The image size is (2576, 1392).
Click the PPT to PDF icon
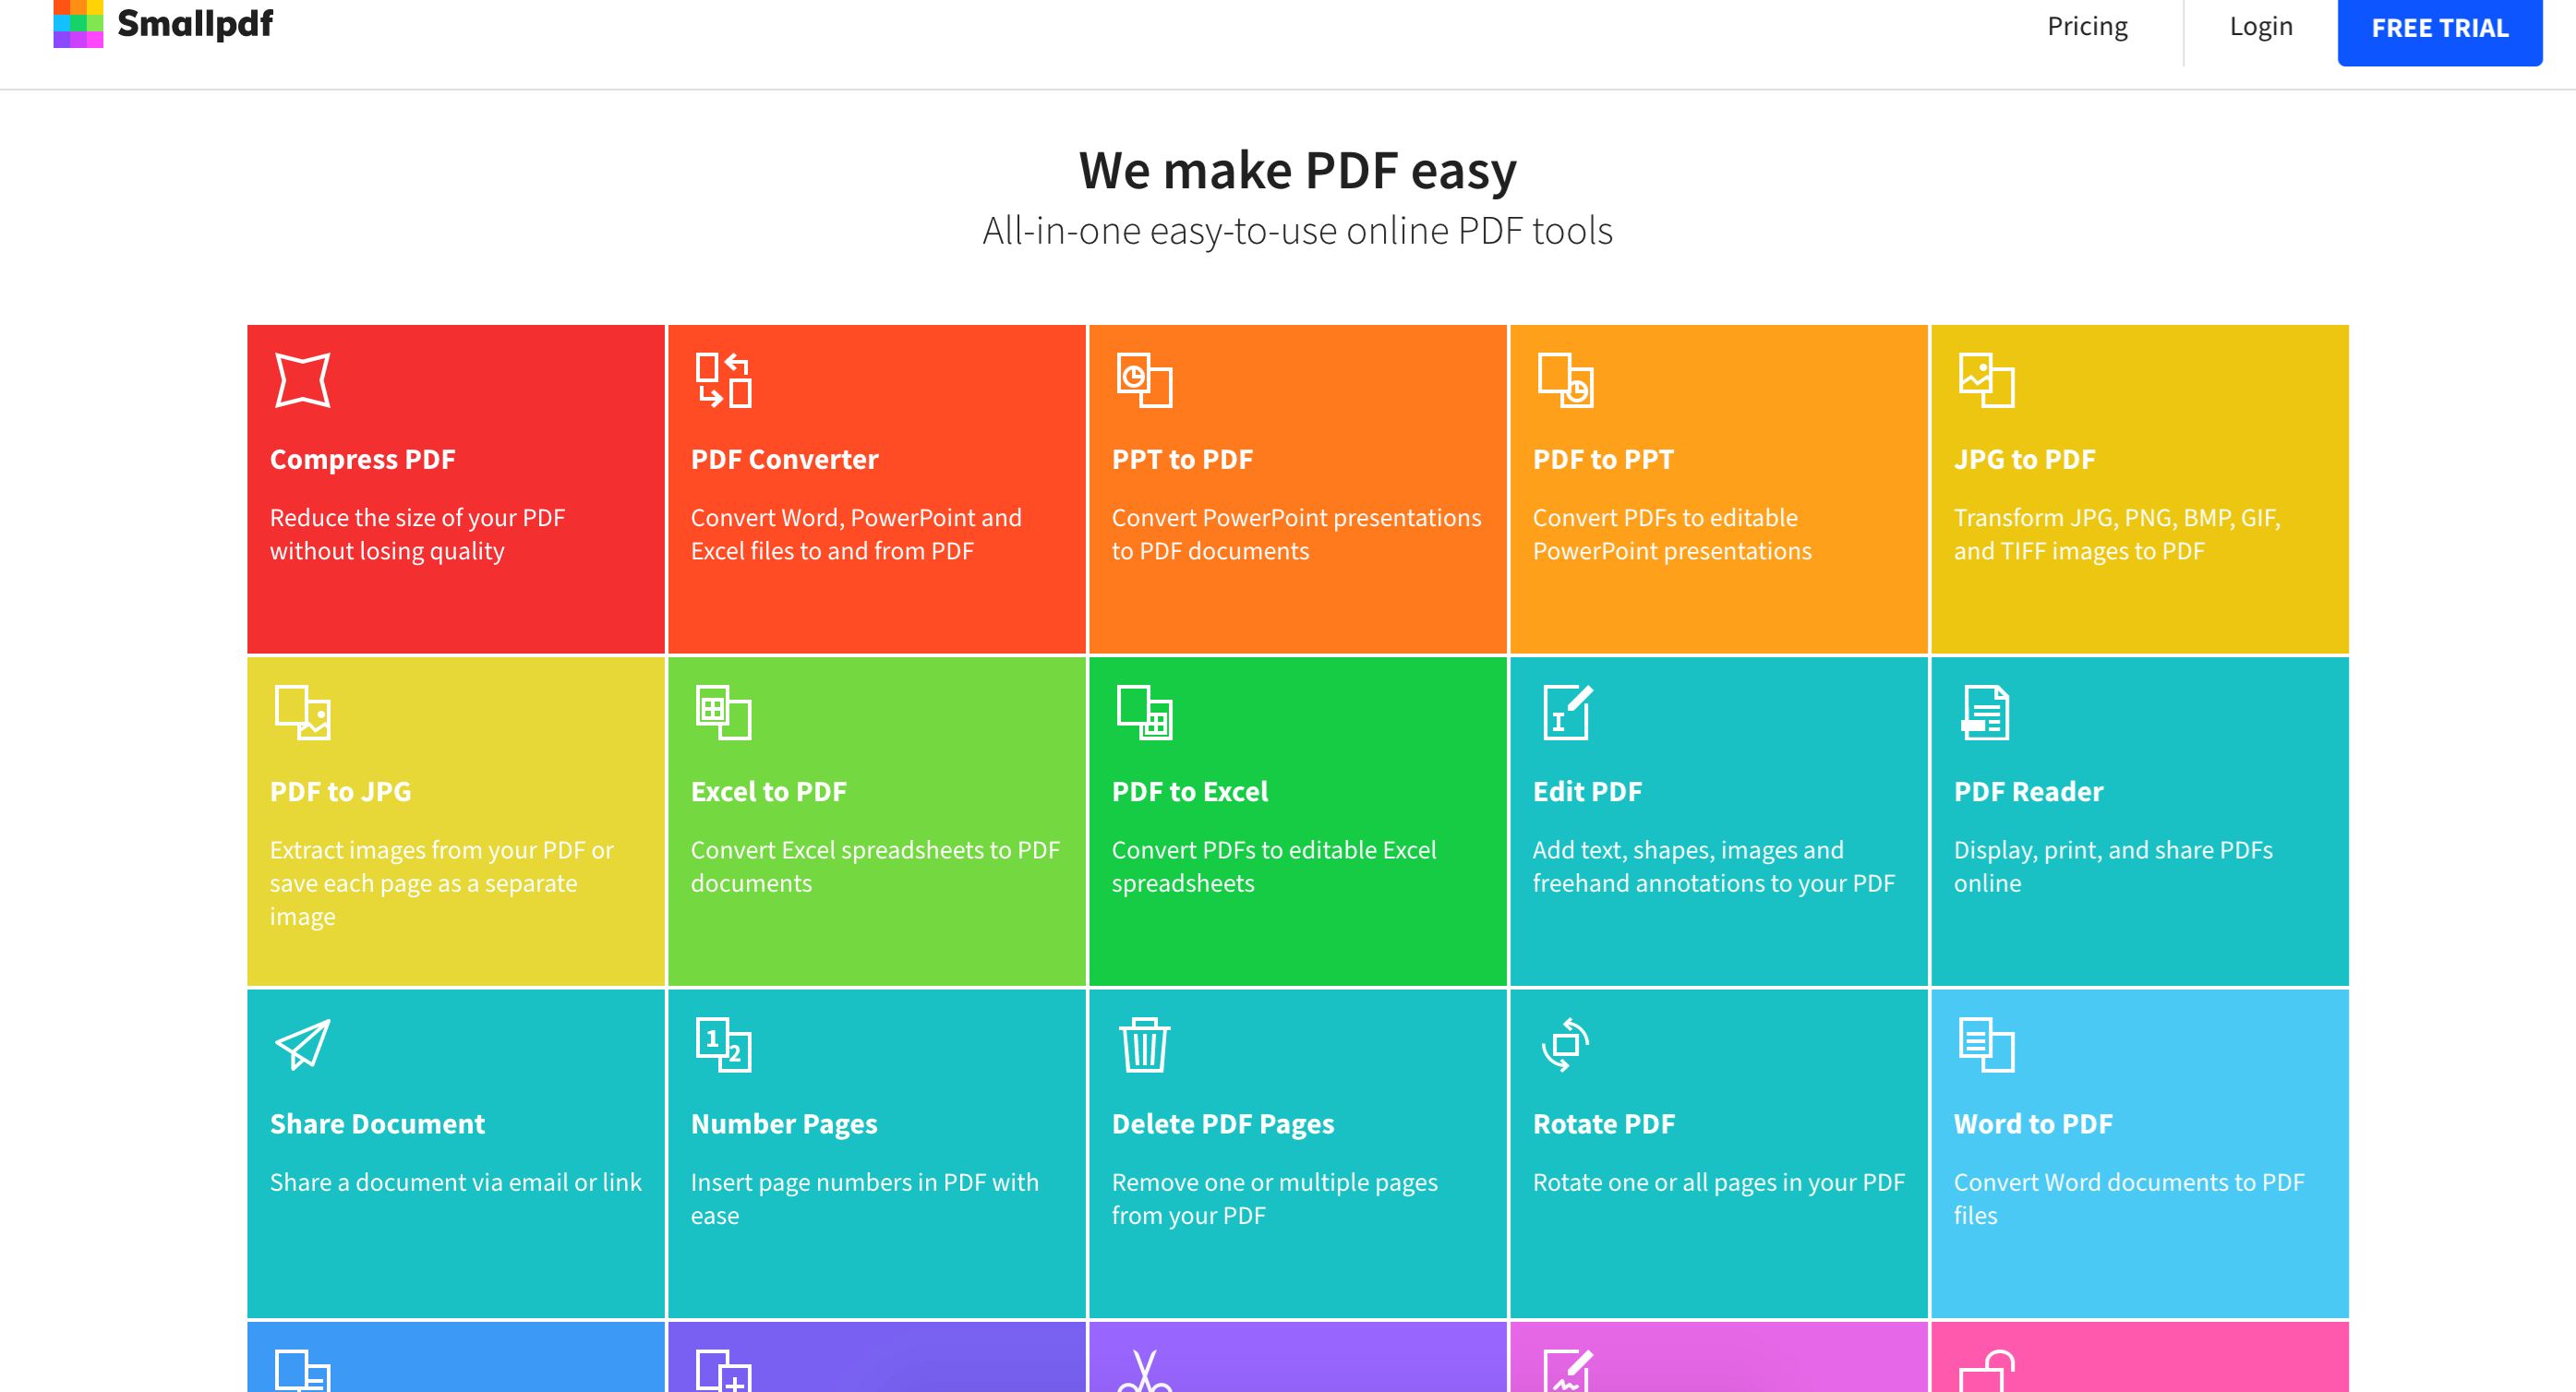pyautogui.click(x=1144, y=380)
